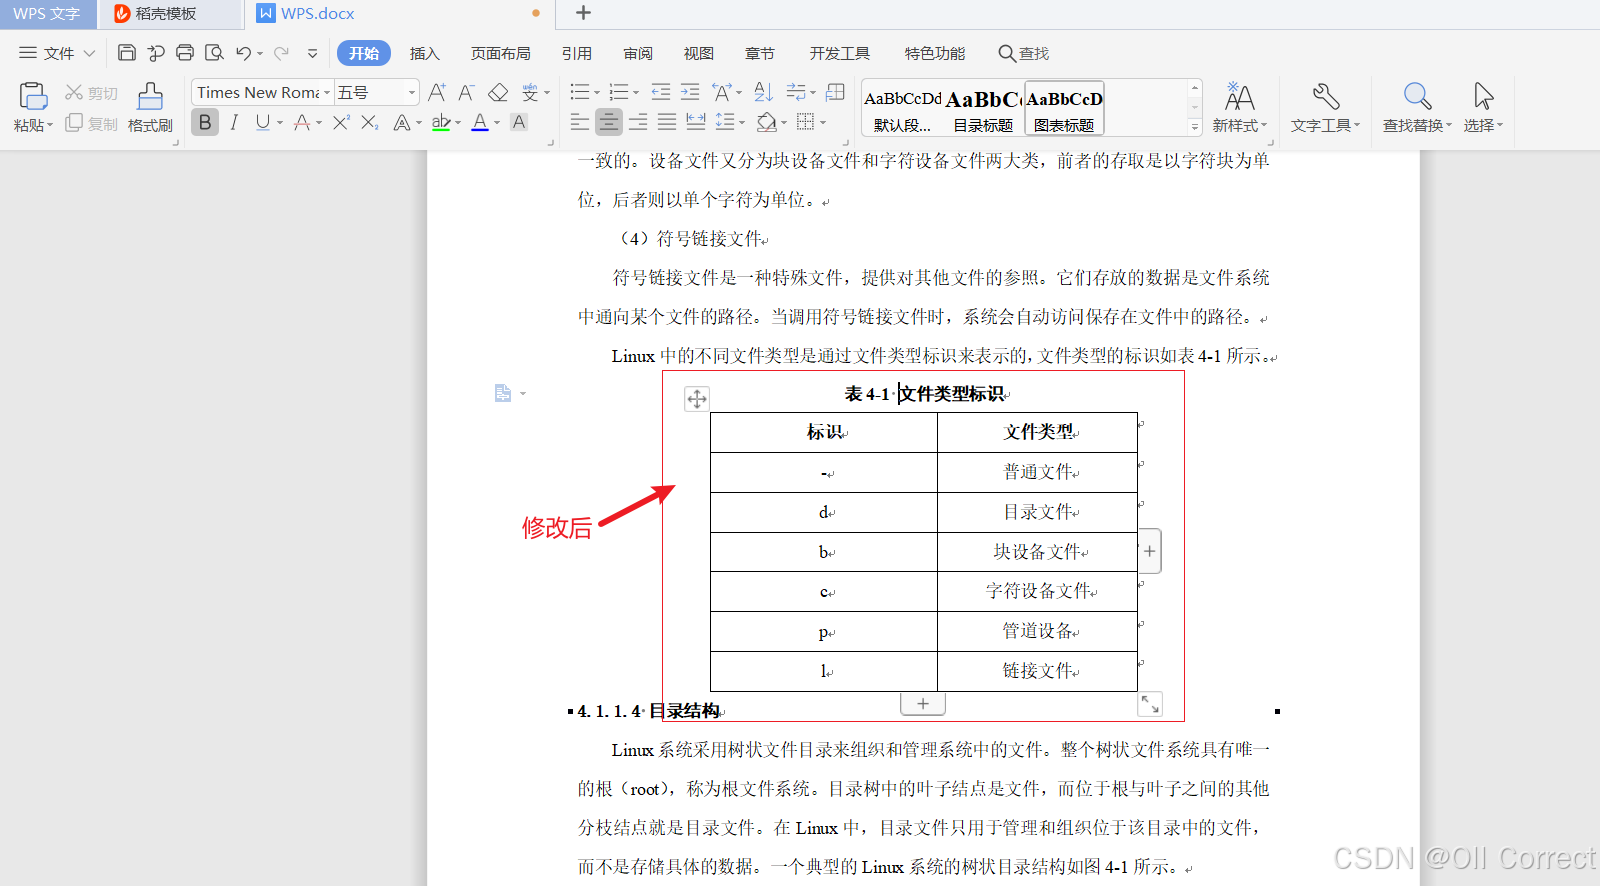Open customize quick access toolbar dropdown
The height and width of the screenshot is (886, 1600).
[312, 53]
